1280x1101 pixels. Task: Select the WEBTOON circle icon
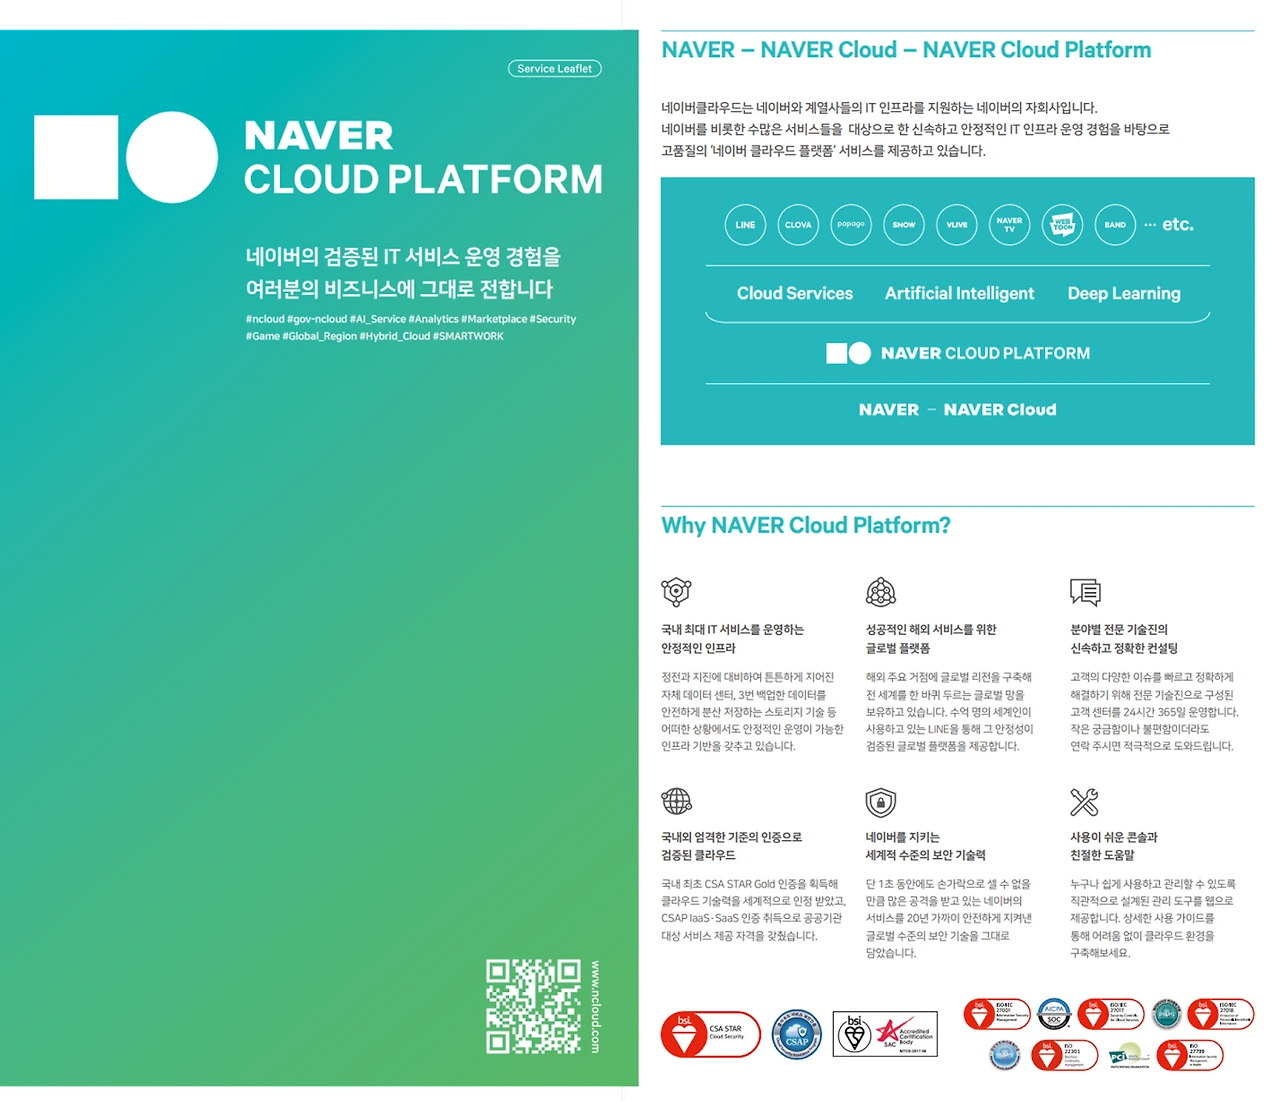tap(1063, 225)
